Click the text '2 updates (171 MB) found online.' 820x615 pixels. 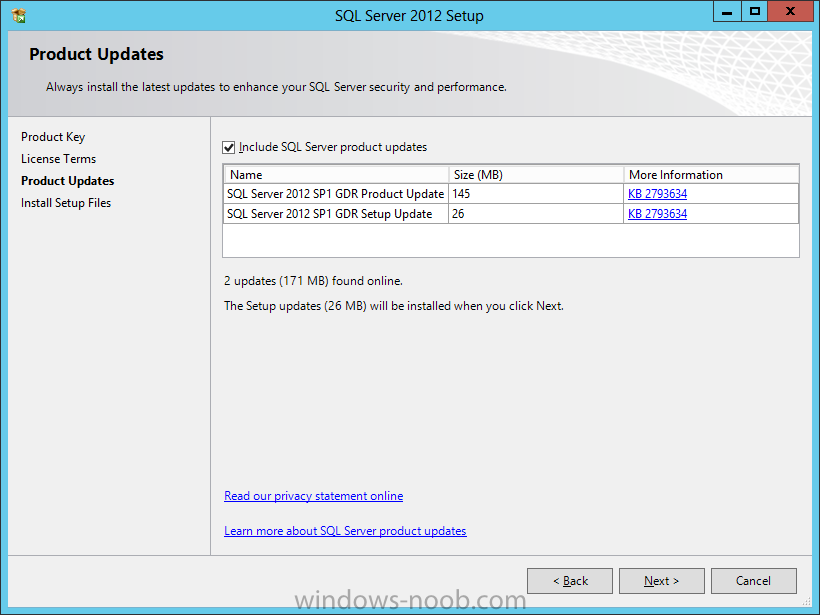tap(313, 281)
